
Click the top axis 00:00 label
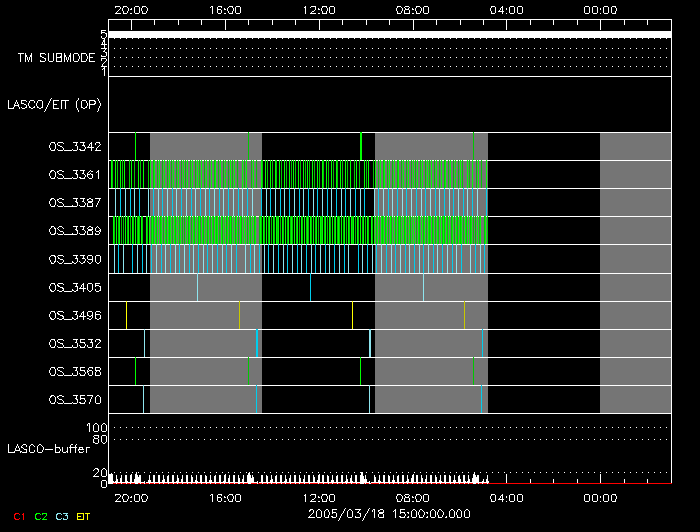point(600,10)
